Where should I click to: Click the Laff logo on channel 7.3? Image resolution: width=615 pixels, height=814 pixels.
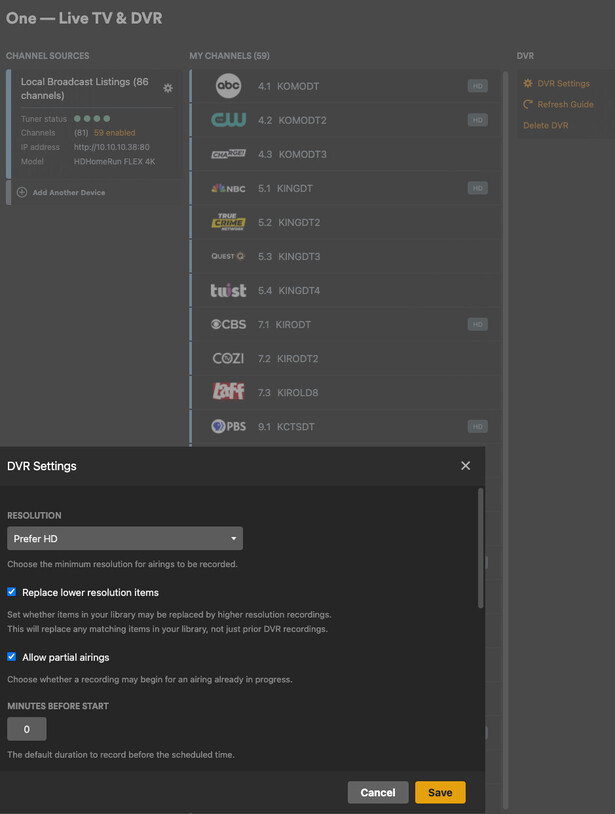pyautogui.click(x=228, y=391)
